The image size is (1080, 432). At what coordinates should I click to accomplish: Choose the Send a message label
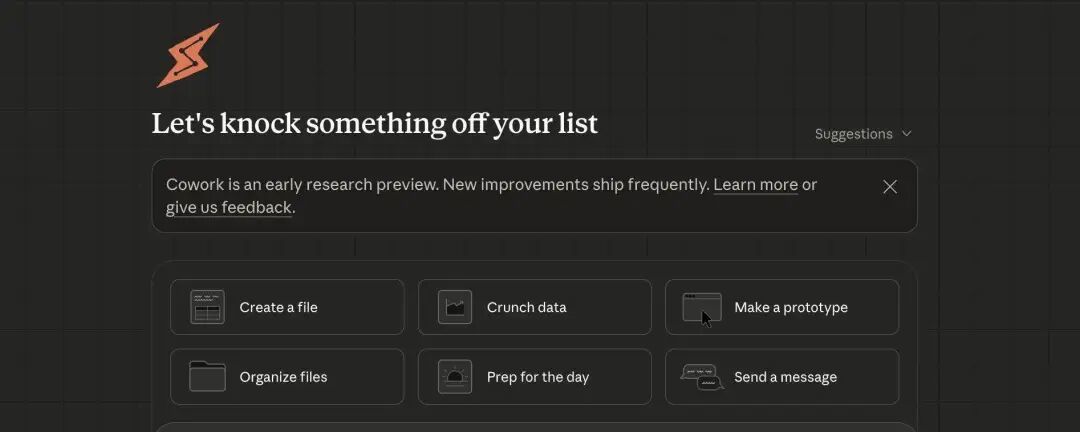coord(786,377)
